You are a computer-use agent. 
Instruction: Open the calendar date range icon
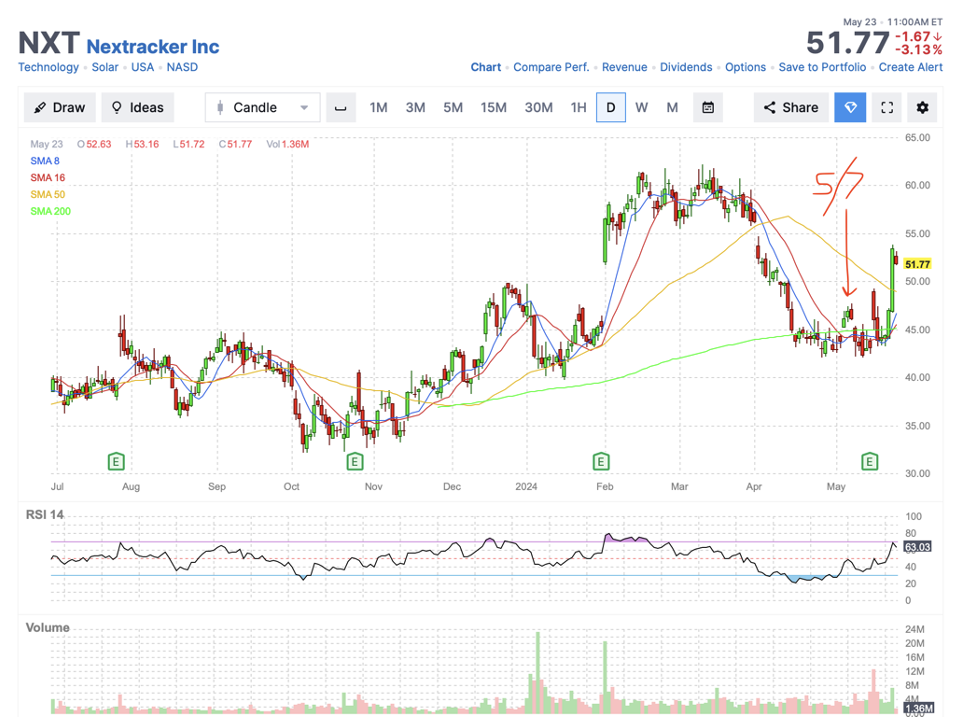708,107
